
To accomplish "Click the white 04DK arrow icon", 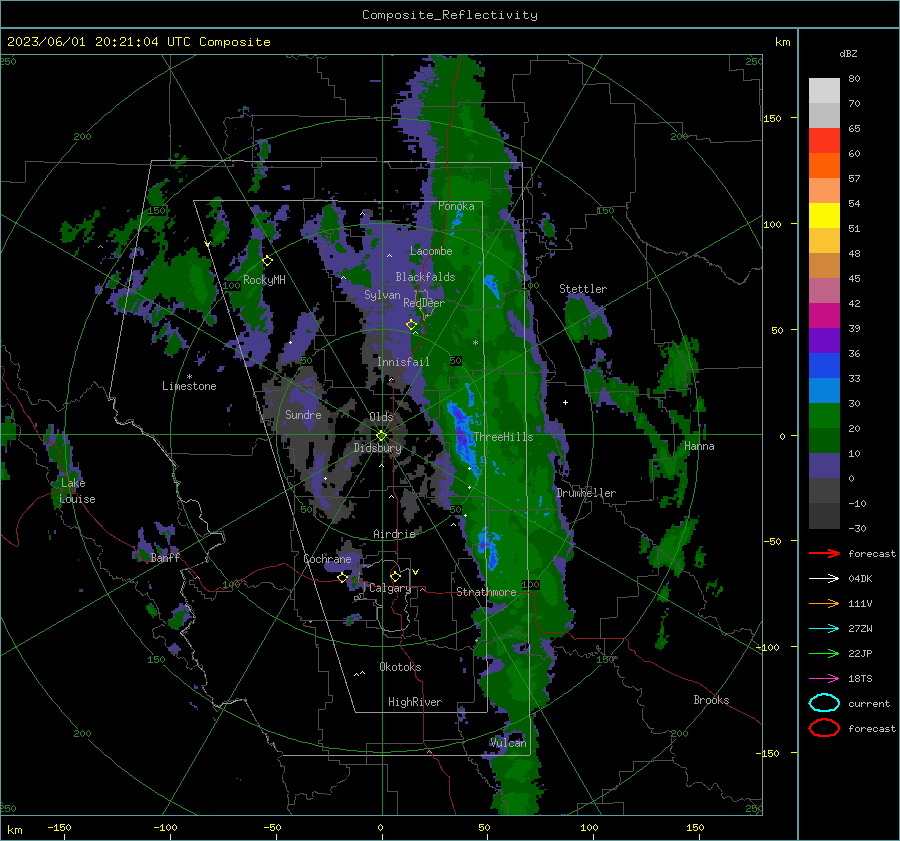I will (824, 579).
